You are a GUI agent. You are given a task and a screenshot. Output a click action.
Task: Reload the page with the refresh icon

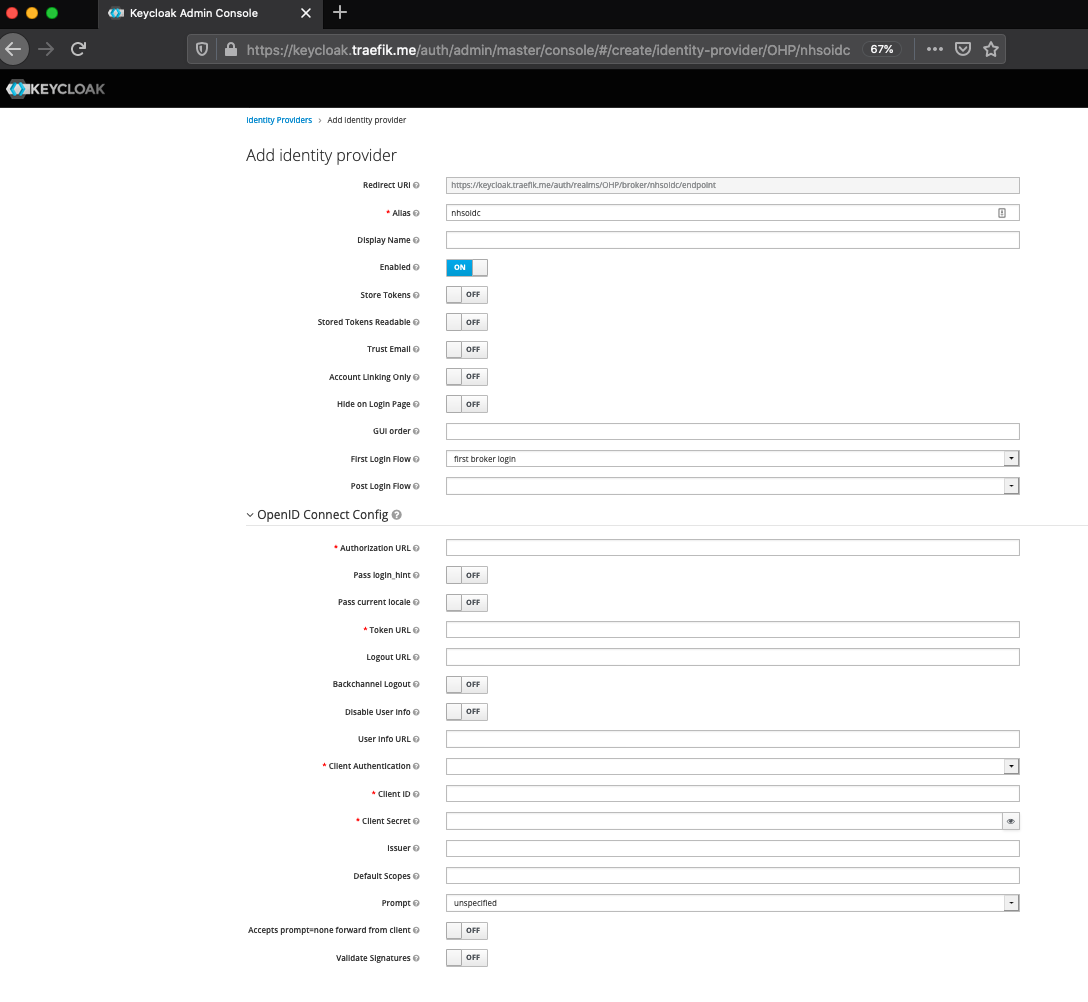(78, 48)
